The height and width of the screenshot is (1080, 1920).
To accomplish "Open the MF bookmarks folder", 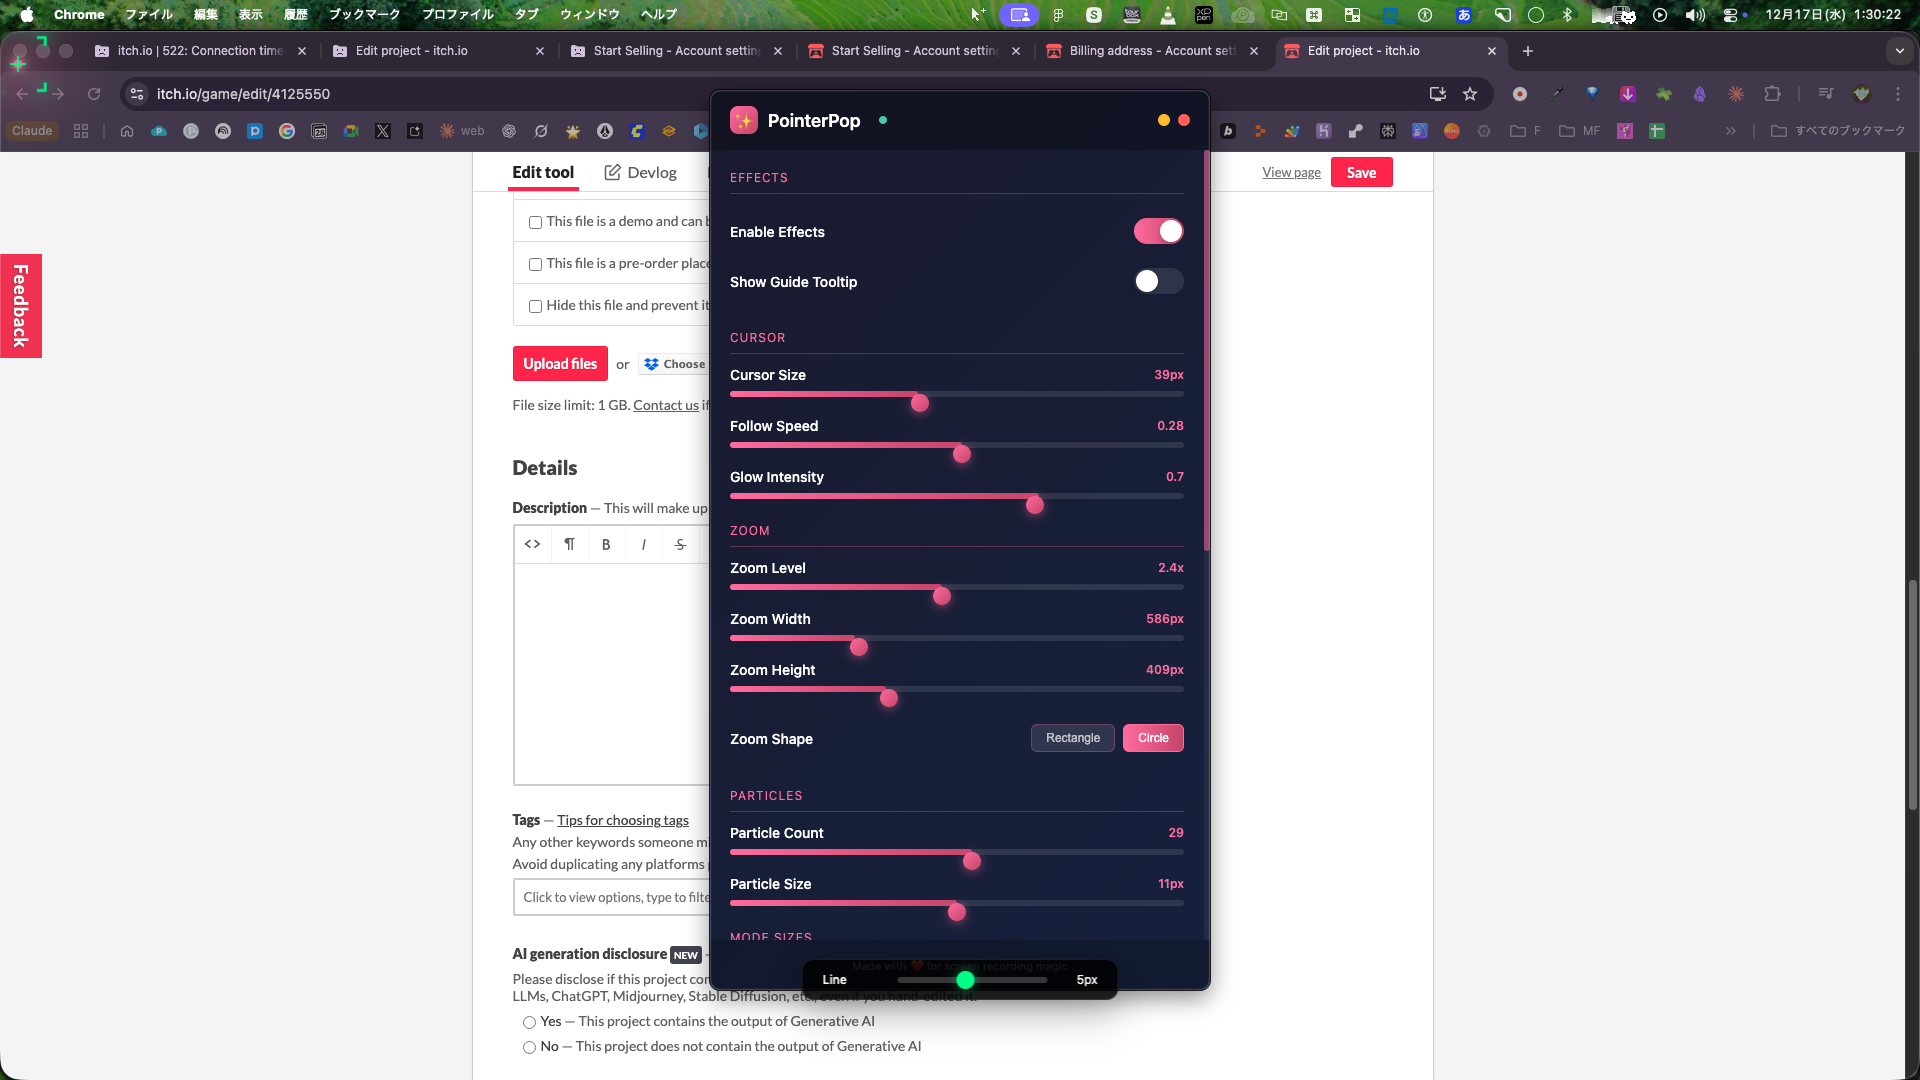I will click(x=1580, y=131).
